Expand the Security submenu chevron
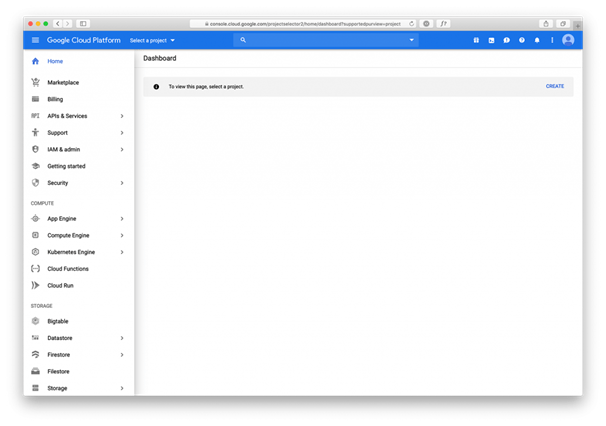The image size is (606, 426). click(x=122, y=183)
